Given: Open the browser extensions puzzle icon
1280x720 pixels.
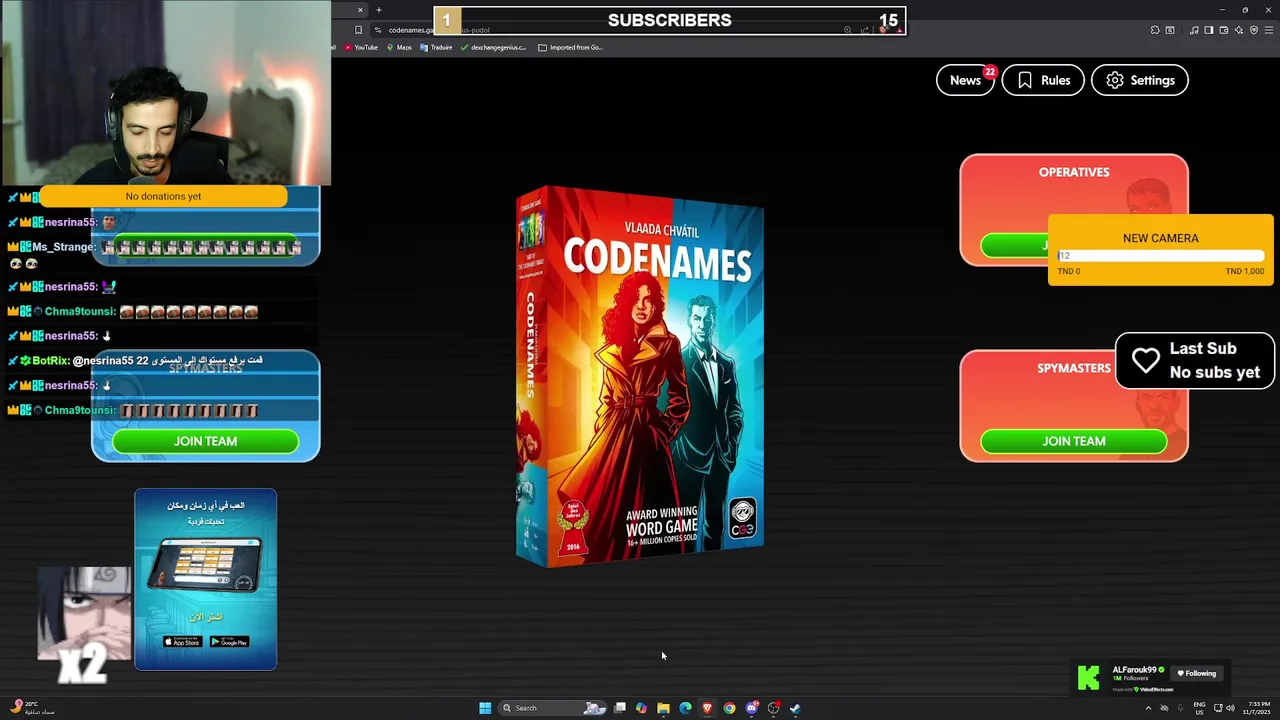Looking at the screenshot, I should click(1155, 30).
